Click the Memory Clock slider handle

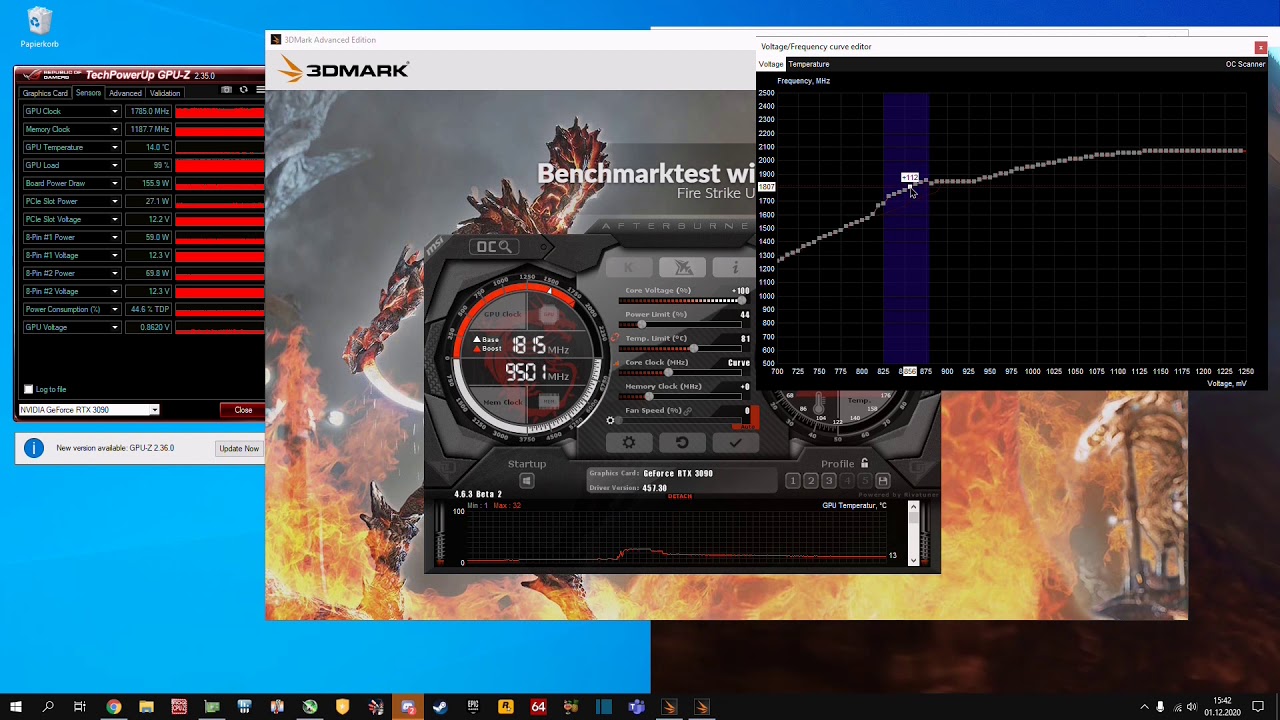coord(649,396)
